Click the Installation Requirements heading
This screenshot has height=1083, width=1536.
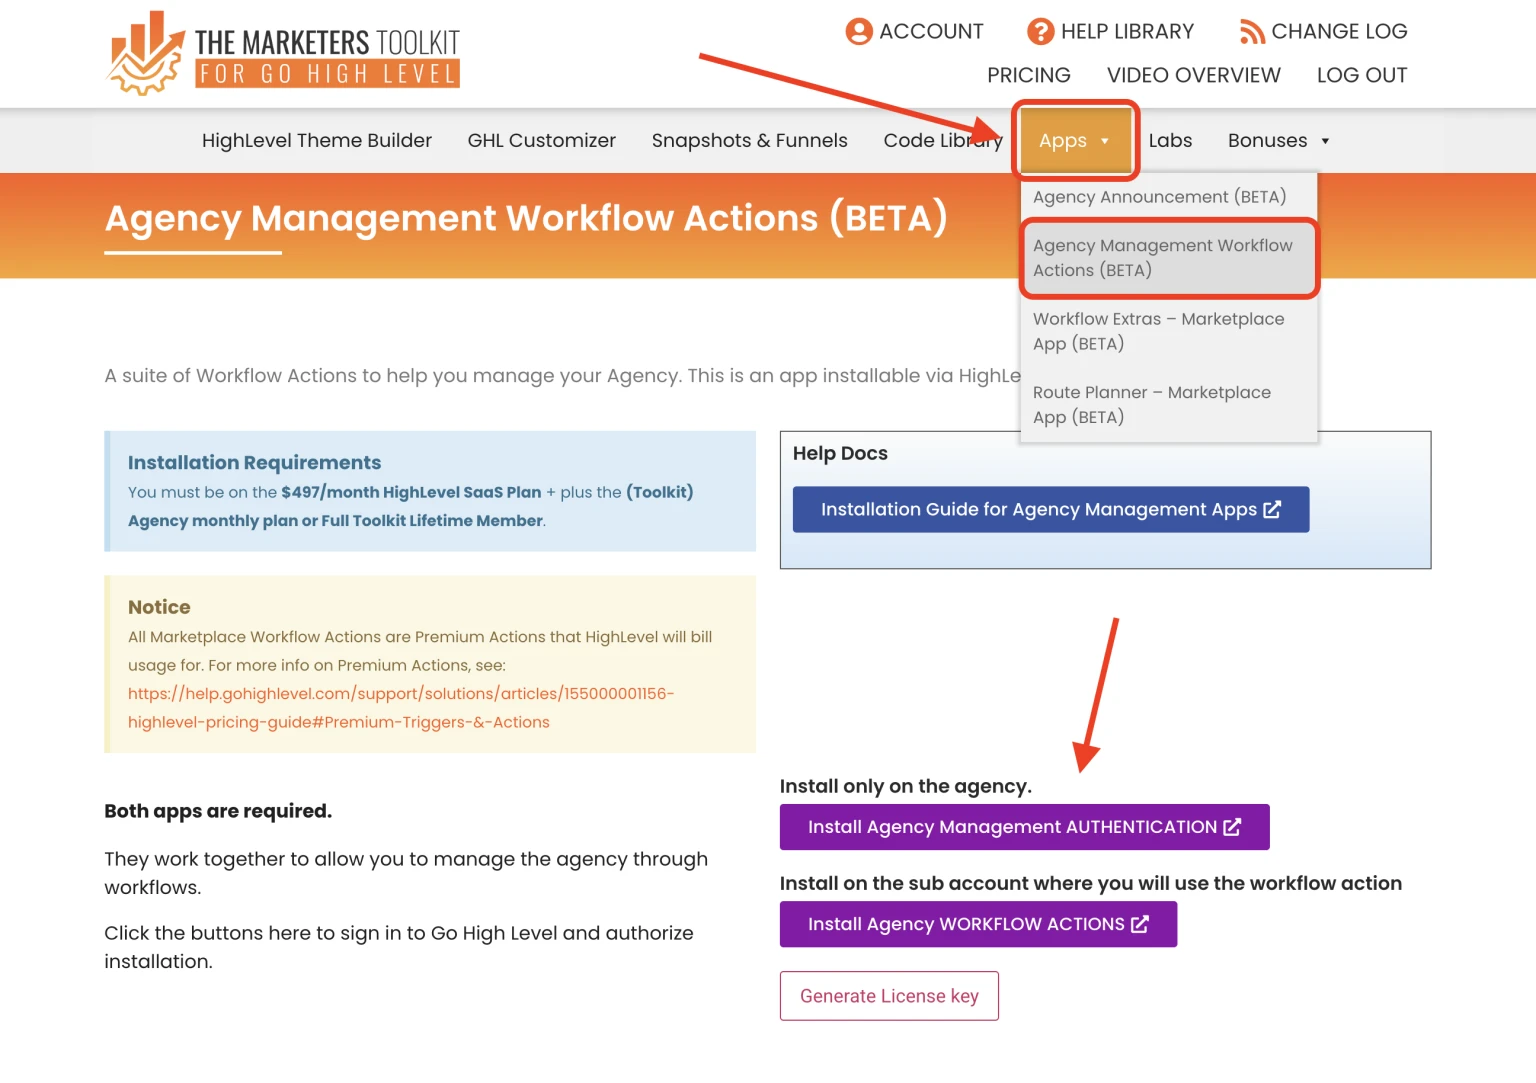coord(254,463)
